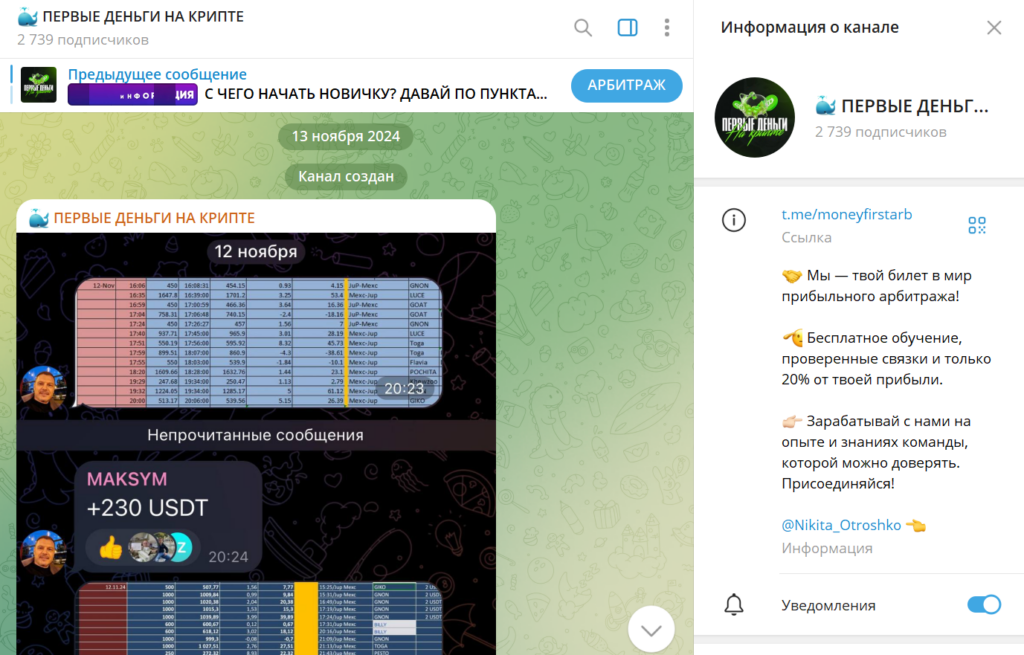Toggle the Уведомления notifications switch
This screenshot has width=1024, height=655.
[984, 605]
